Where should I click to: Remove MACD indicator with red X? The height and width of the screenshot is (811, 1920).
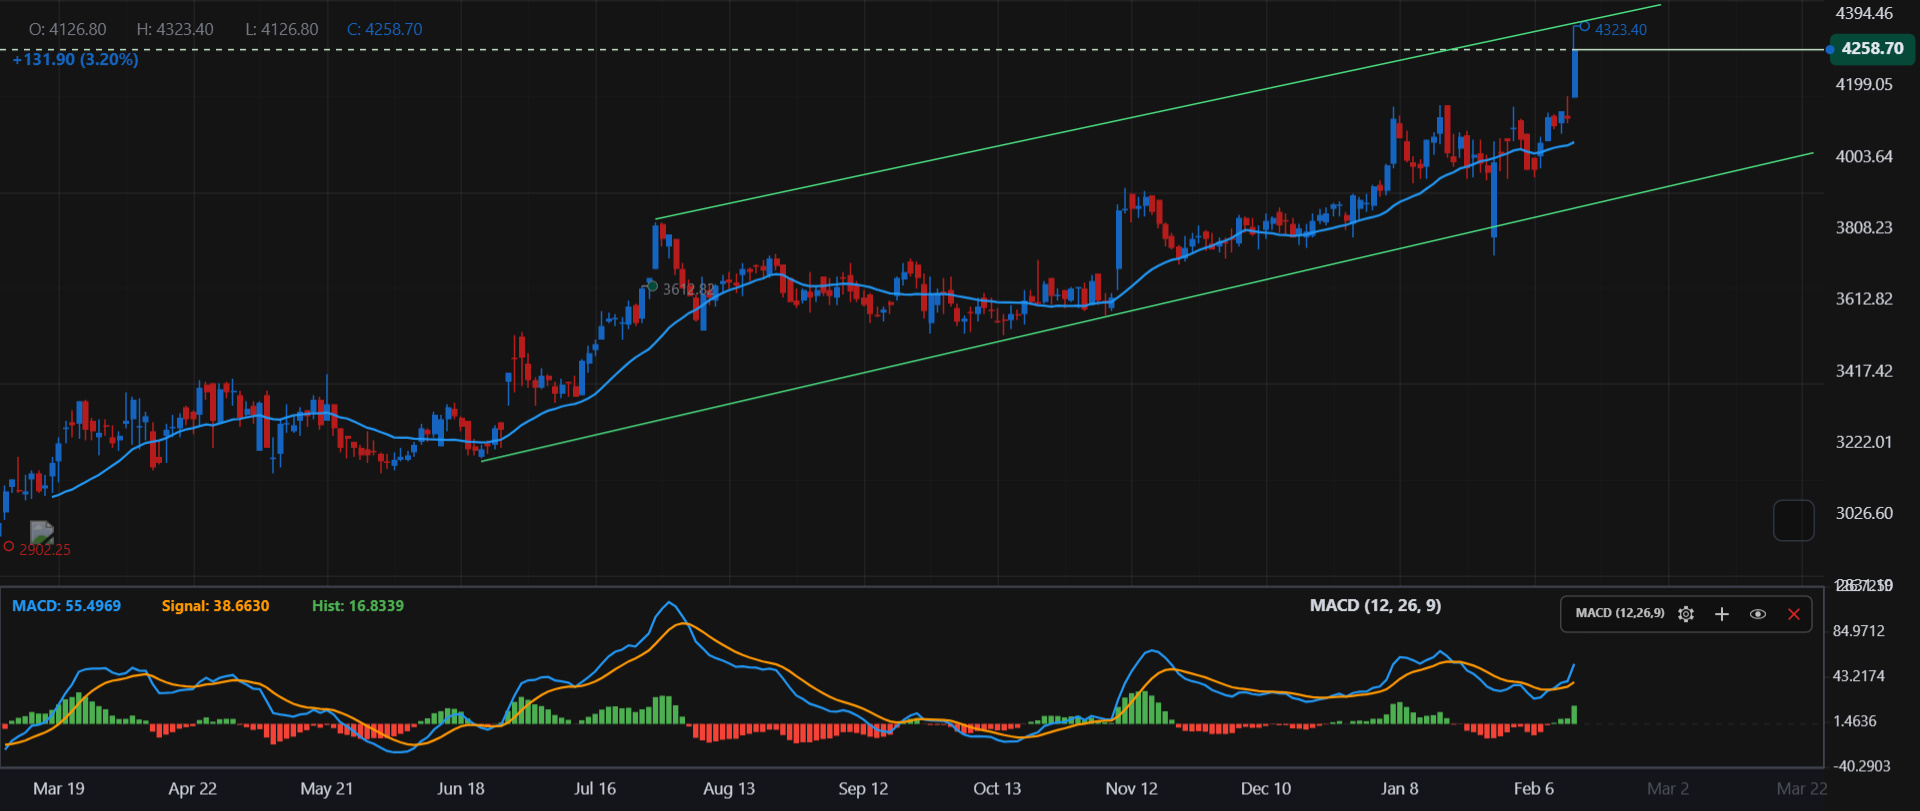[1794, 614]
